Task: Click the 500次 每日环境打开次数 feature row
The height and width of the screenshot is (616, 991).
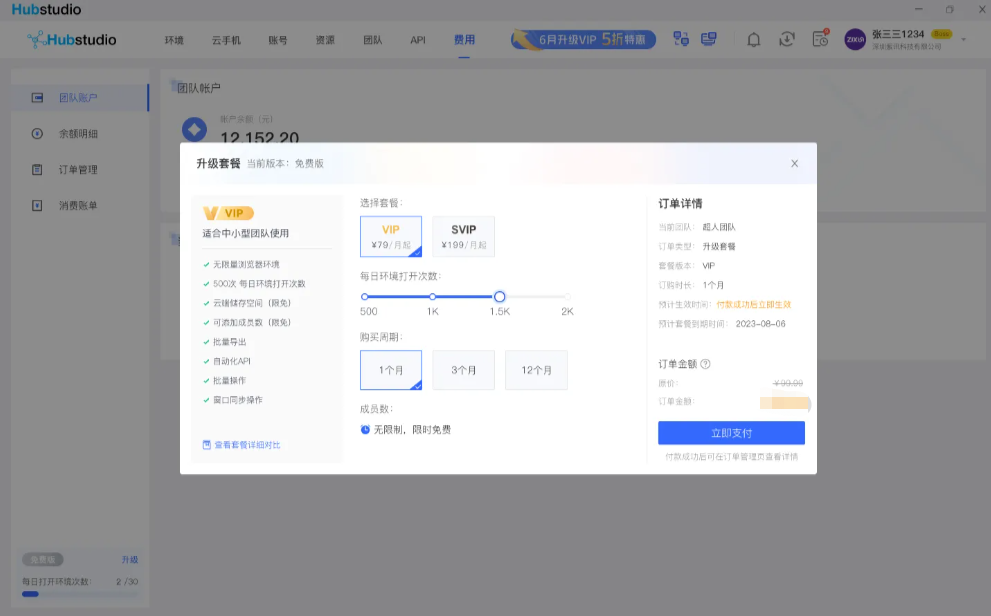Action: (254, 284)
